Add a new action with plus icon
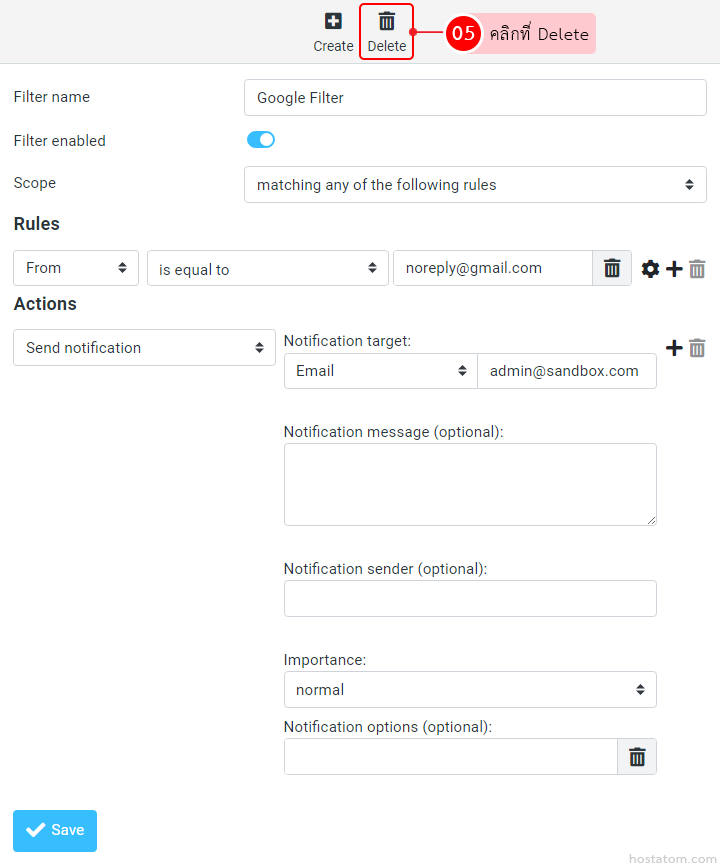Viewport: 720px width, 866px height. [x=674, y=348]
